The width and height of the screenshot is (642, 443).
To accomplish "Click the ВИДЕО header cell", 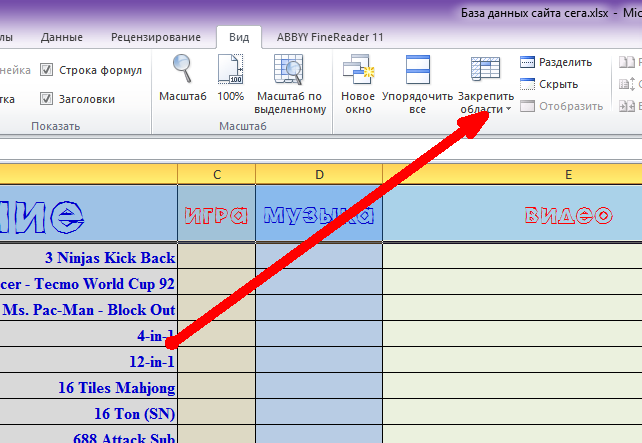I will (512, 214).
